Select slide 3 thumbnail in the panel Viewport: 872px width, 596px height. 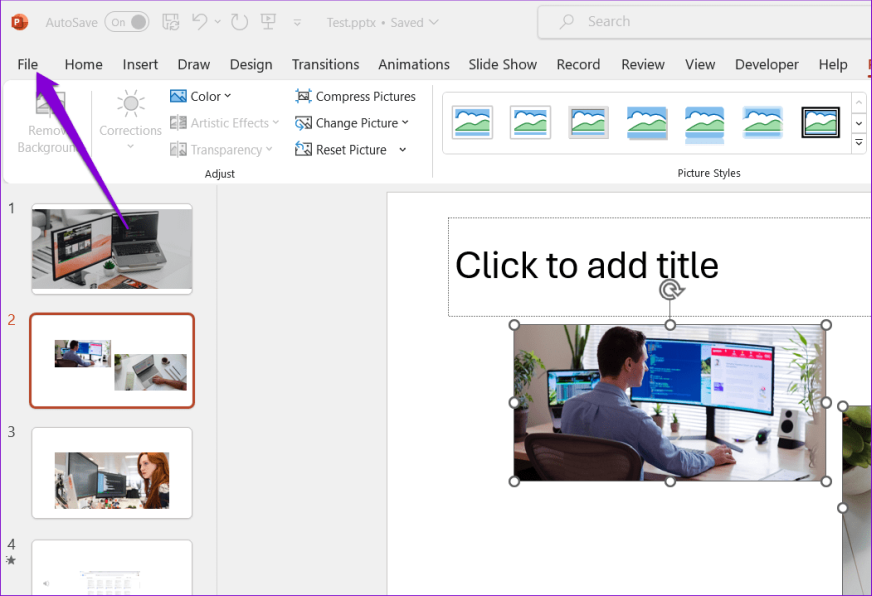[x=111, y=473]
